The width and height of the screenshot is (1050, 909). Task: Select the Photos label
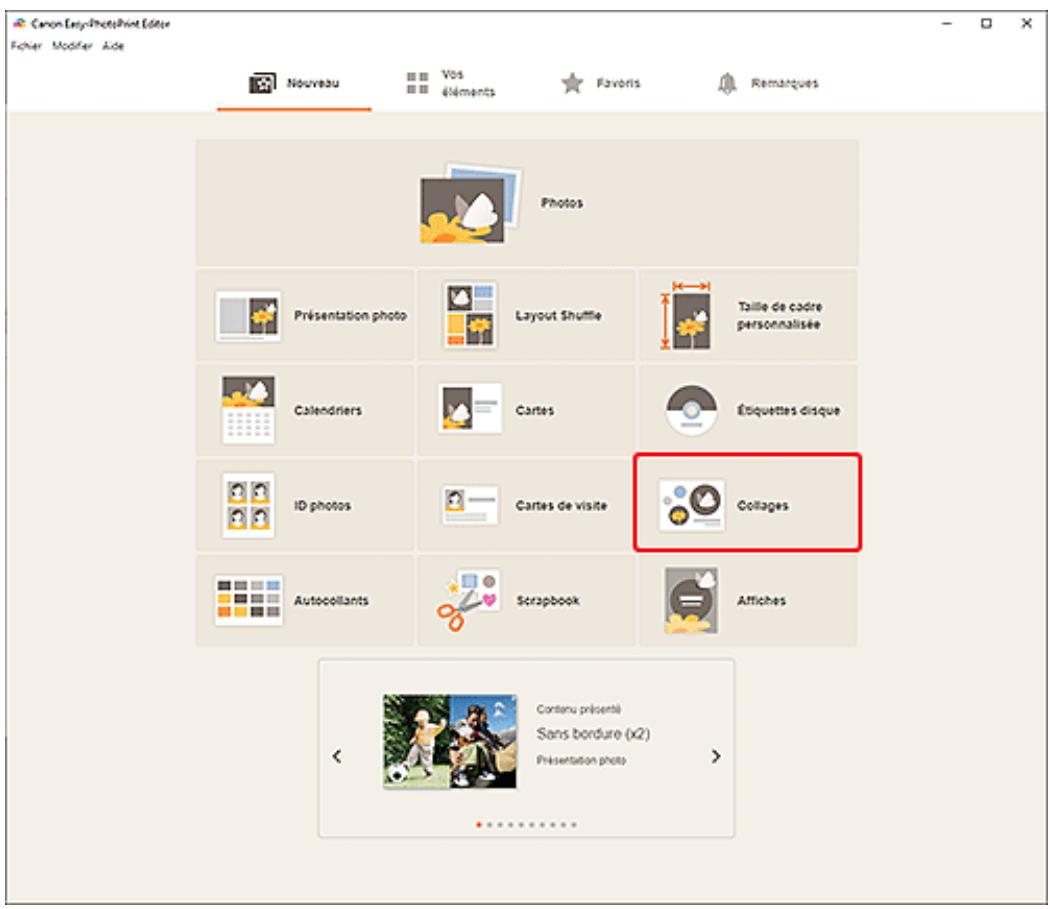click(x=562, y=203)
